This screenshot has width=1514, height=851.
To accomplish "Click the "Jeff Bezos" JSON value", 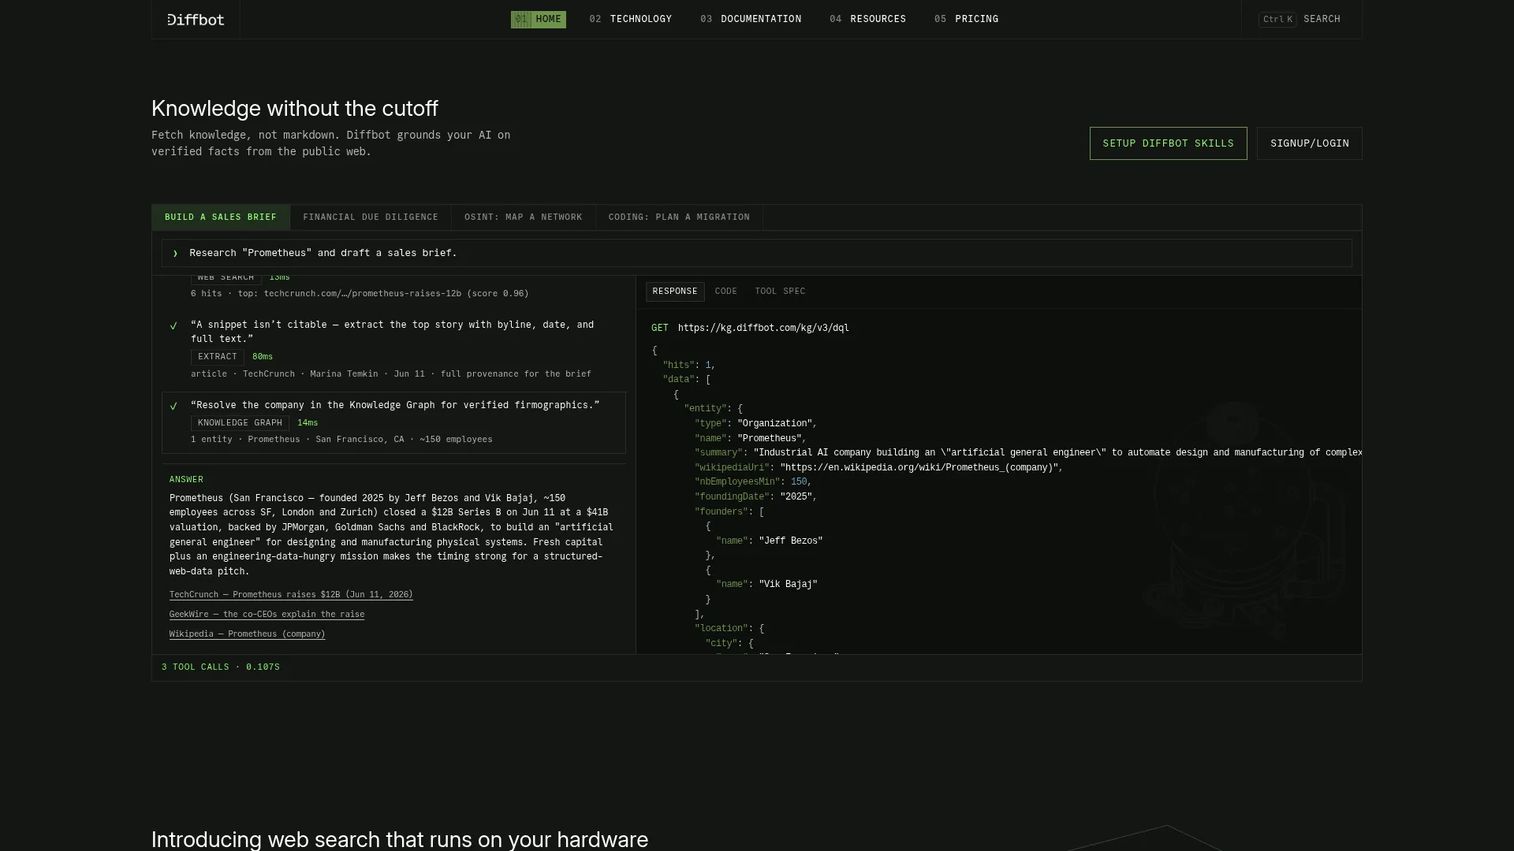I will 791,541.
